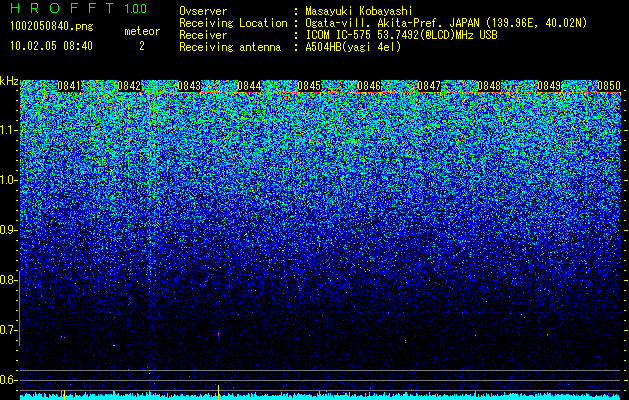
Task: Click the yellow meteor marker below 0843
Action: (219, 392)
